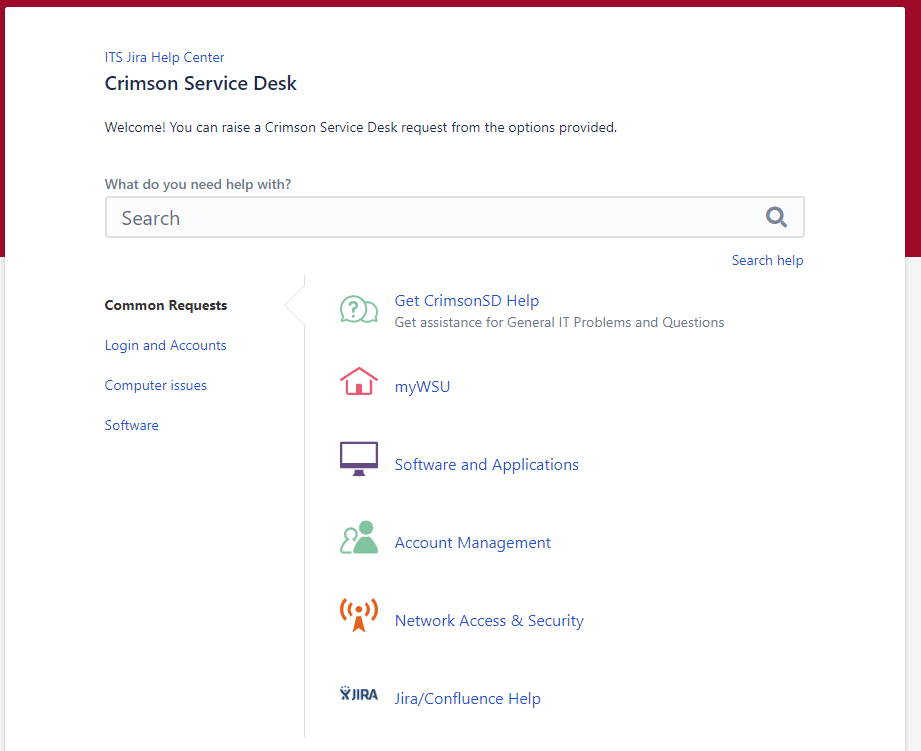Screen dimensions: 921x751
Task: Click the question-mark speech bubble icon
Action: point(359,309)
